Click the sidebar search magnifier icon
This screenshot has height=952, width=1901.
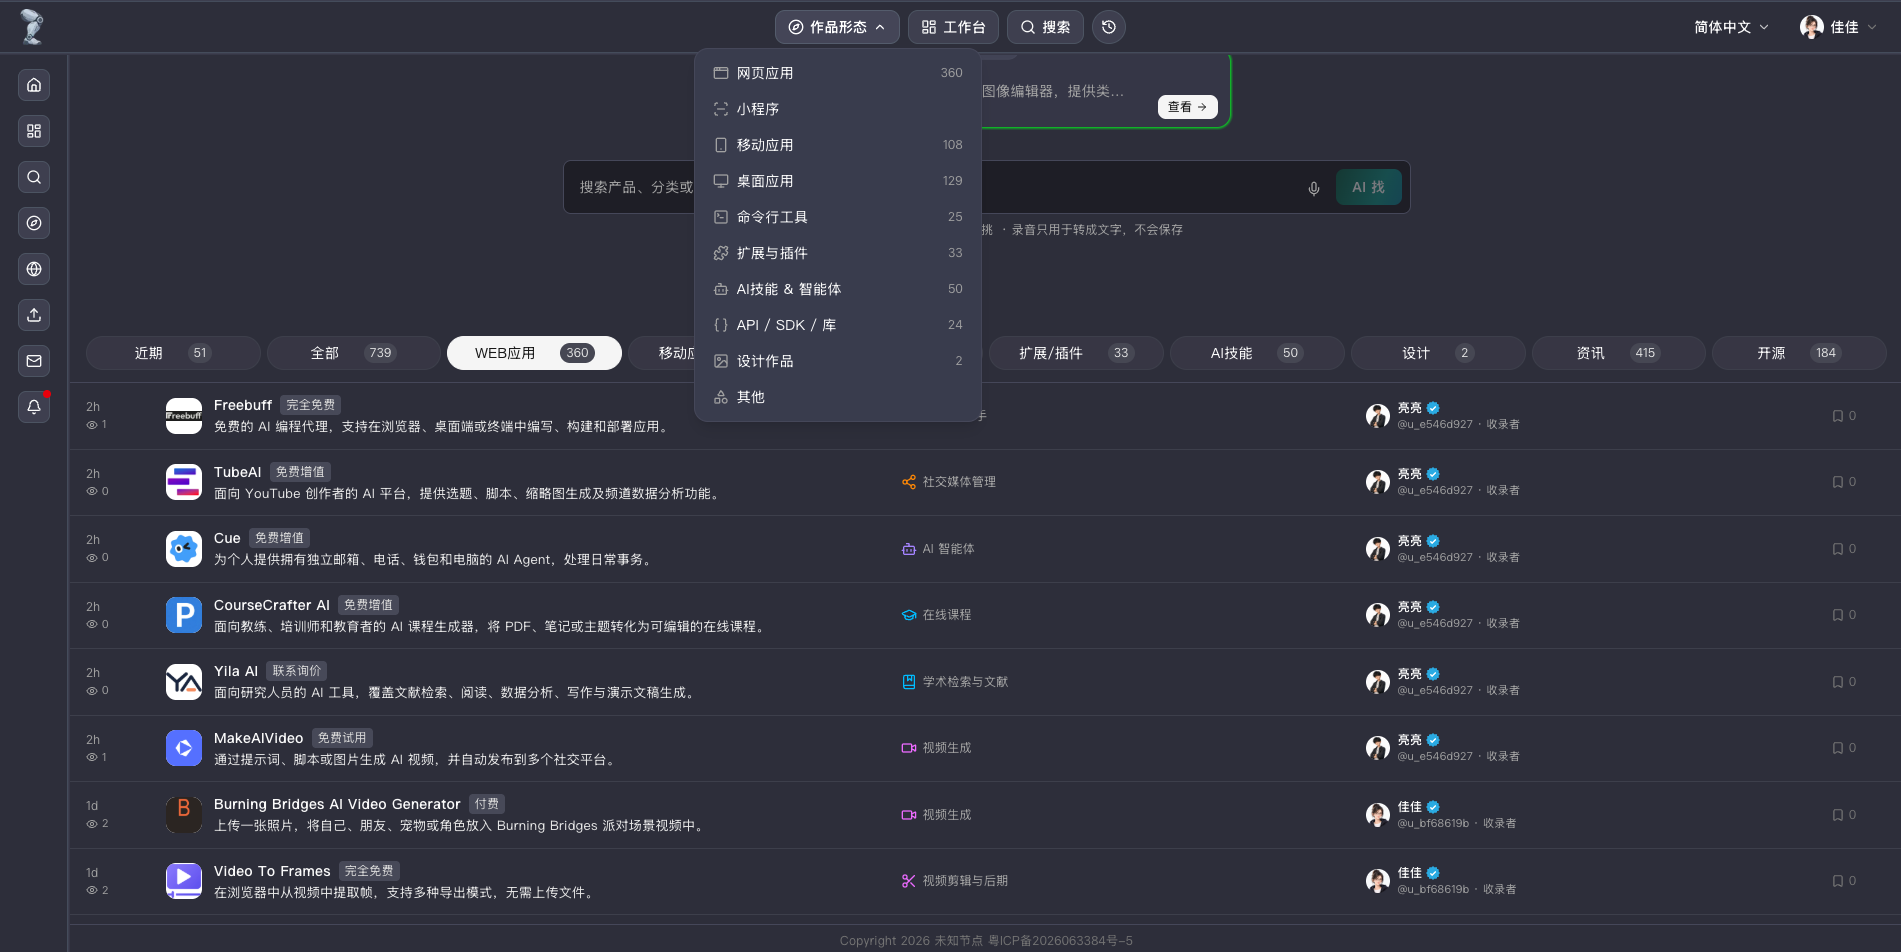pyautogui.click(x=34, y=177)
